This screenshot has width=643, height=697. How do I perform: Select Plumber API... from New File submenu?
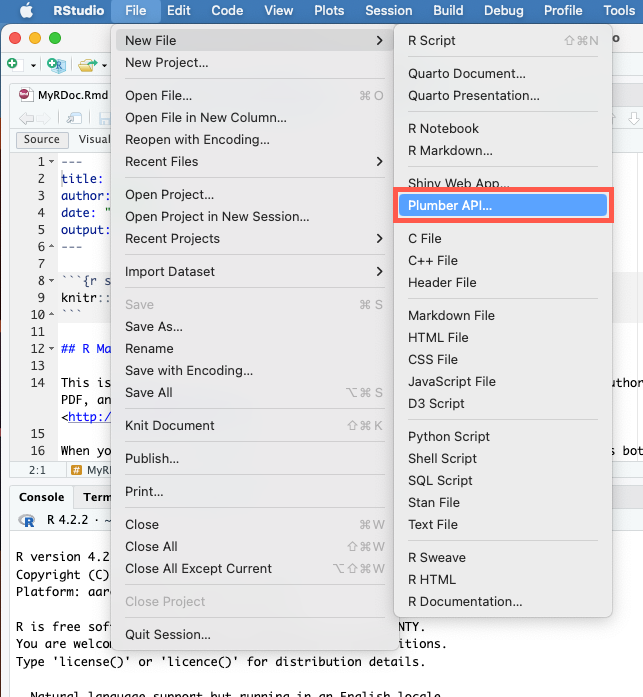(x=503, y=205)
